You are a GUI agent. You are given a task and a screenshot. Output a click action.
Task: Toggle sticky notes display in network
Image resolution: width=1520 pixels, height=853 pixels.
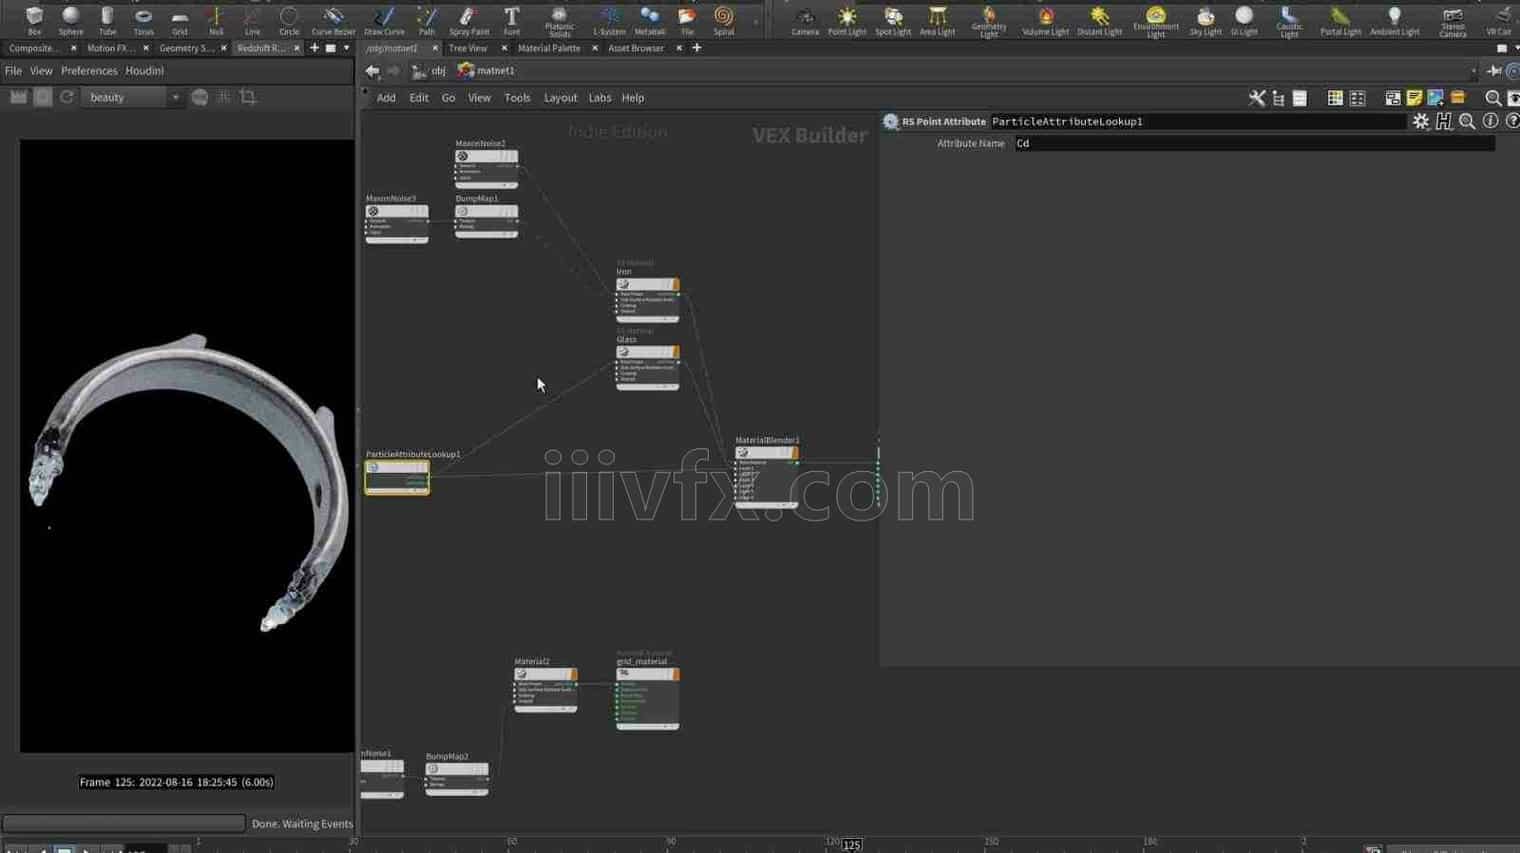click(x=1414, y=98)
